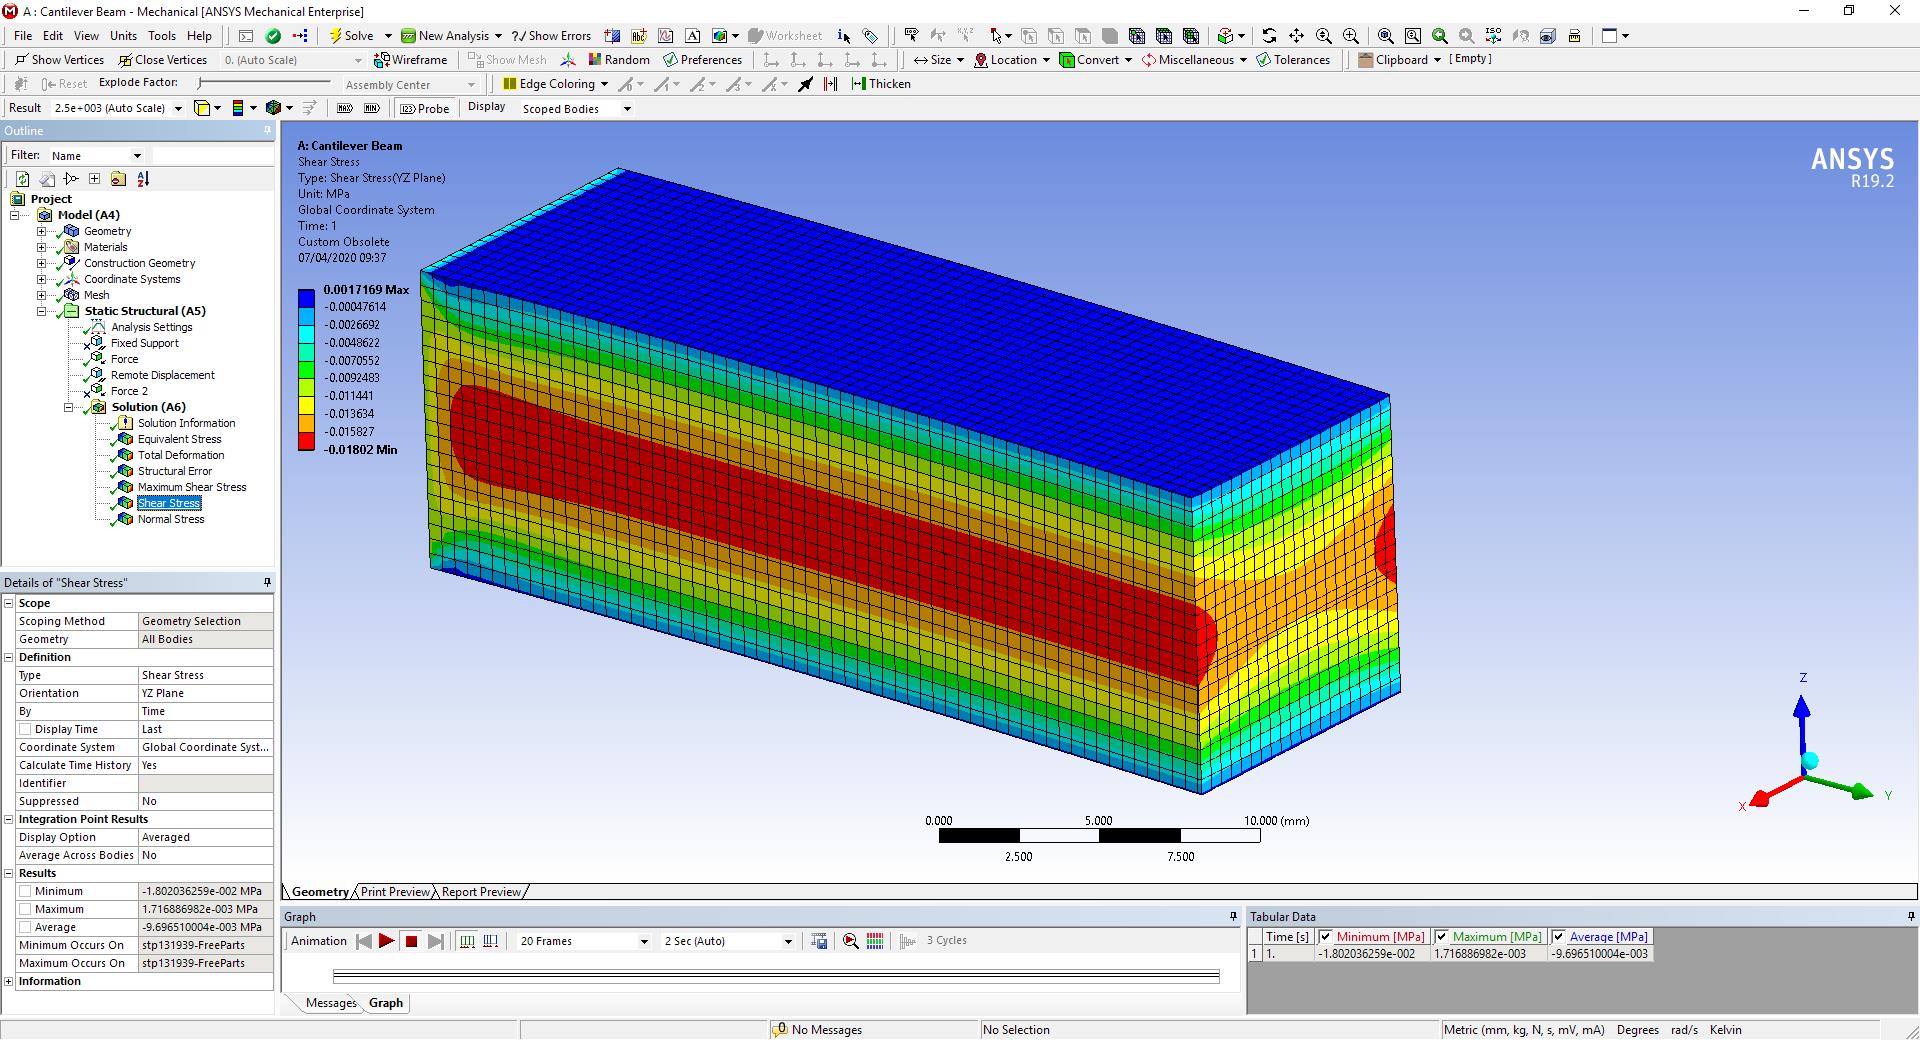Collapse the Definition section in Details

coord(9,658)
